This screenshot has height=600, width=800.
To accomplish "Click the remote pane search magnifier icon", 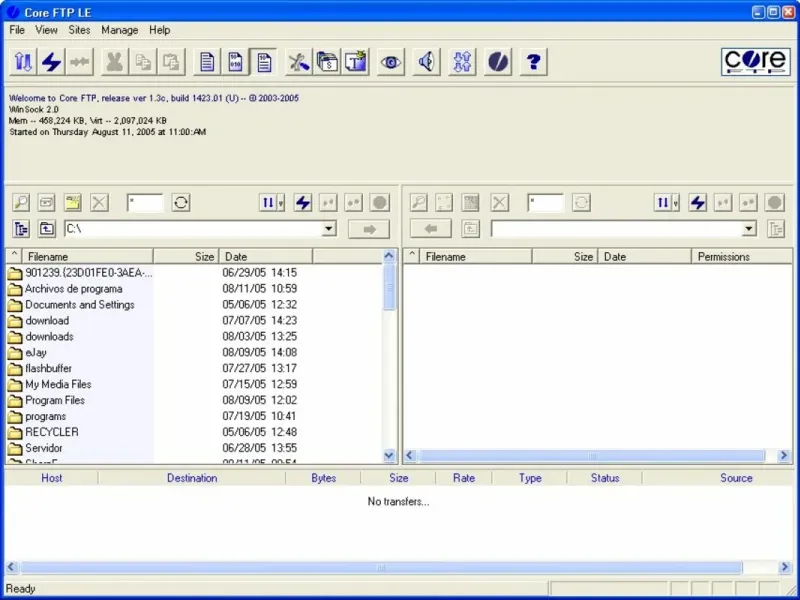I will pyautogui.click(x=419, y=203).
